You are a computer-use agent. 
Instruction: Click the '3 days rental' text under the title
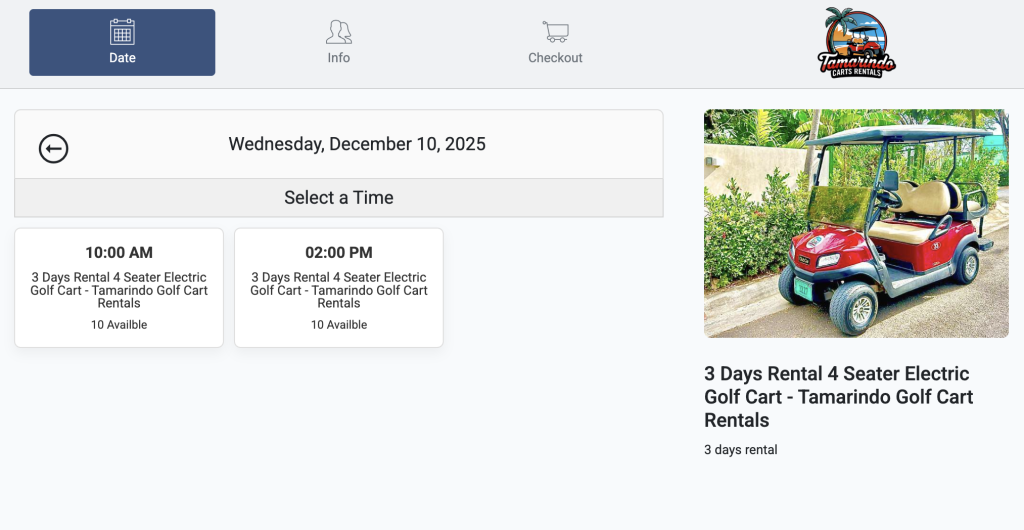click(x=740, y=450)
